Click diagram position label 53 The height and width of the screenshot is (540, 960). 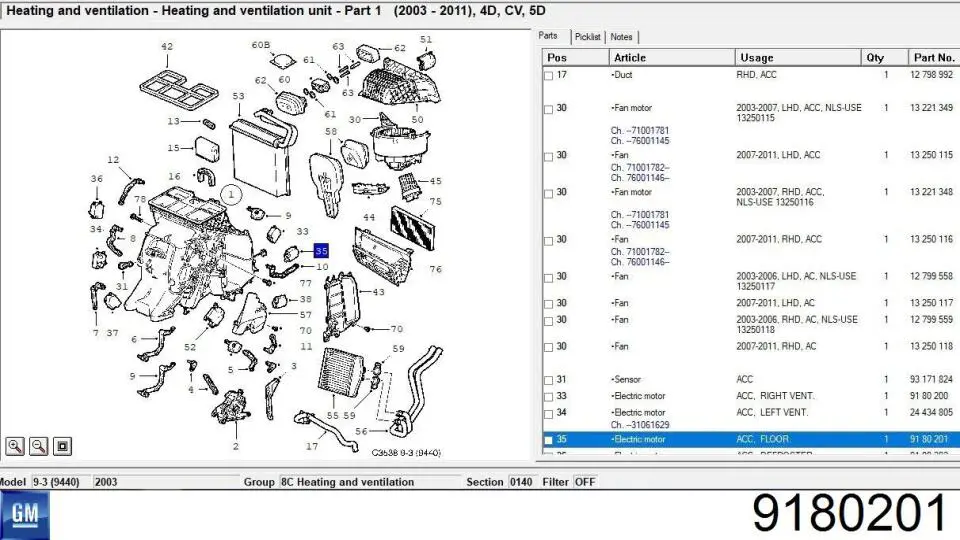coord(238,96)
